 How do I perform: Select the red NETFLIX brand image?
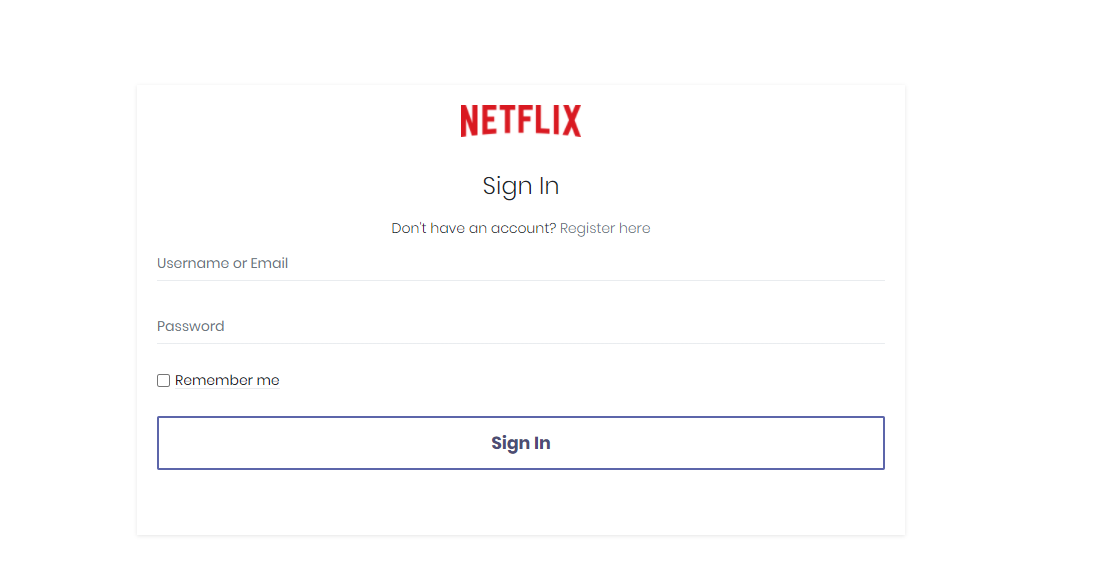coord(520,121)
